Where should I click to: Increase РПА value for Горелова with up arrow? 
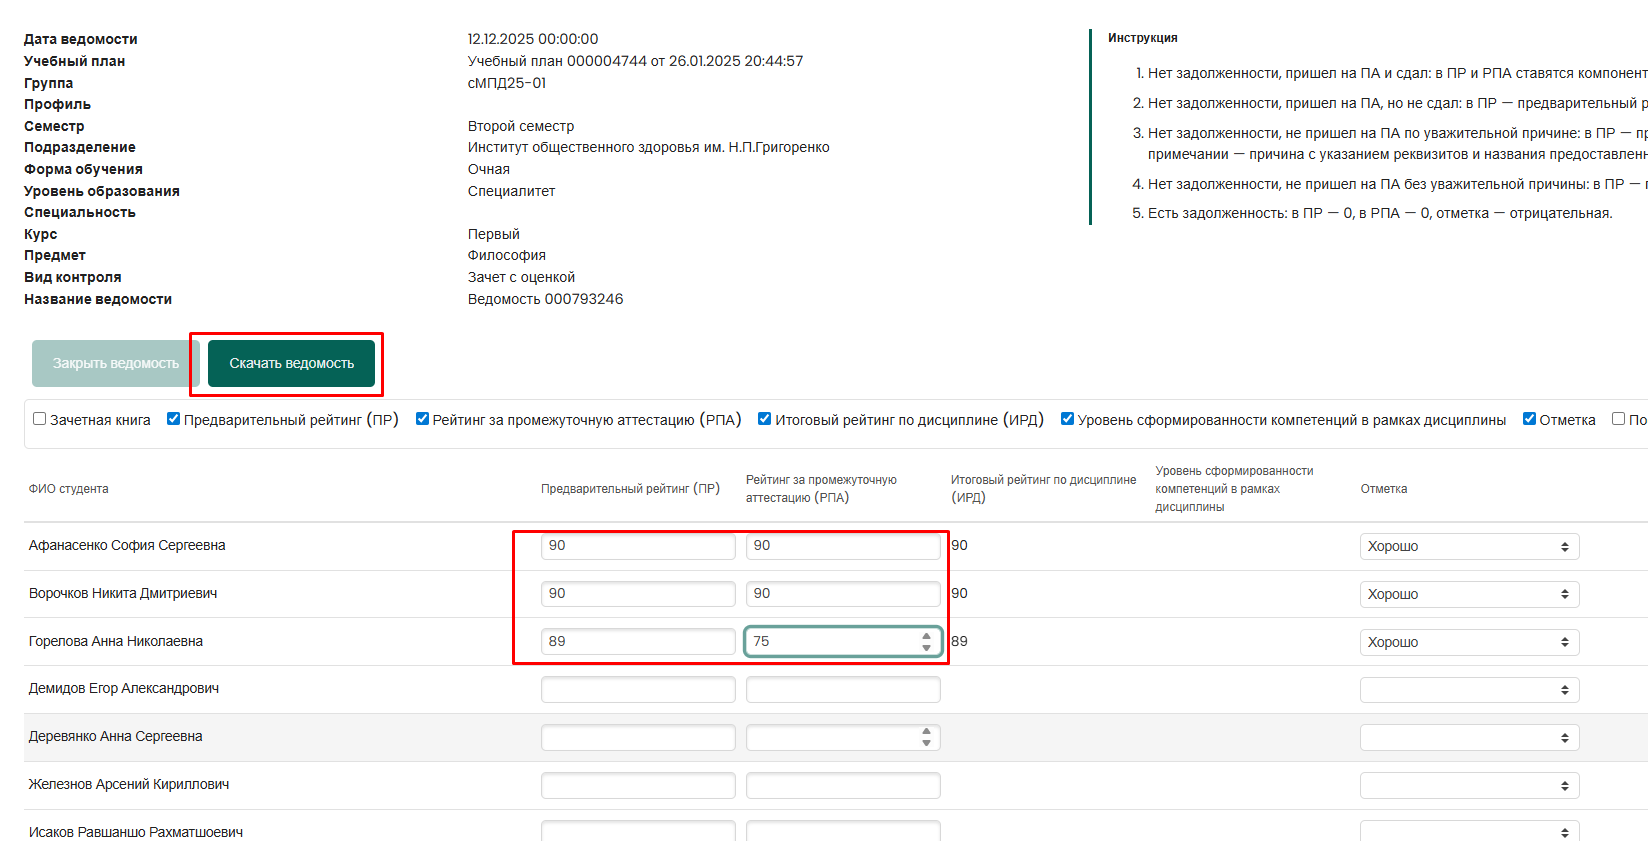[x=926, y=636]
